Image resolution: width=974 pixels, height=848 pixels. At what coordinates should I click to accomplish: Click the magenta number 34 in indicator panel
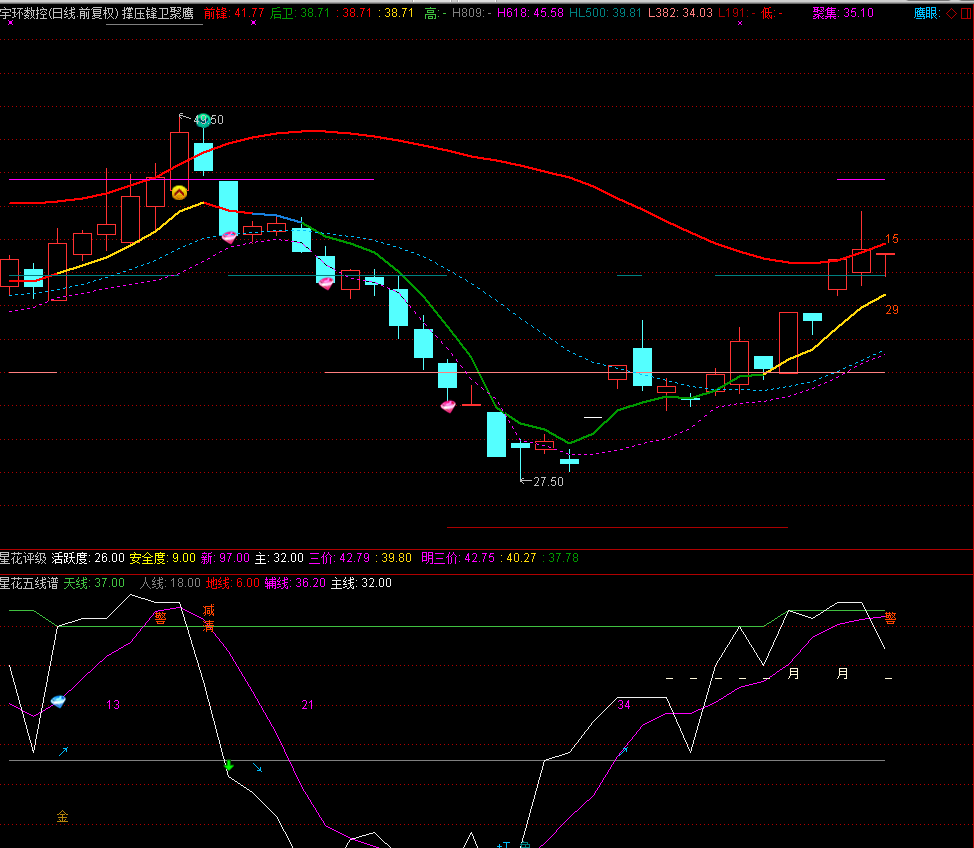624,704
